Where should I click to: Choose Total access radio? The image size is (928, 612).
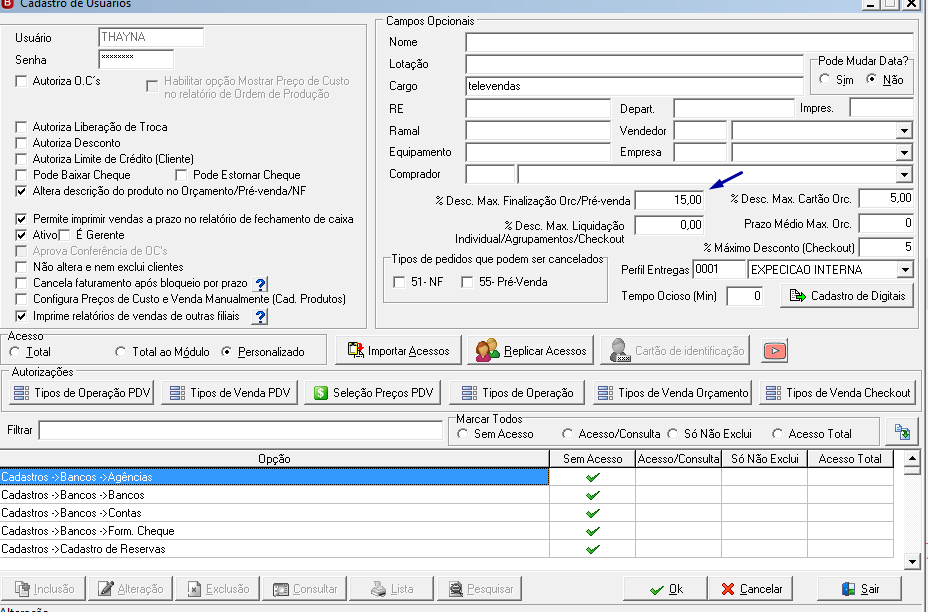pyautogui.click(x=14, y=352)
